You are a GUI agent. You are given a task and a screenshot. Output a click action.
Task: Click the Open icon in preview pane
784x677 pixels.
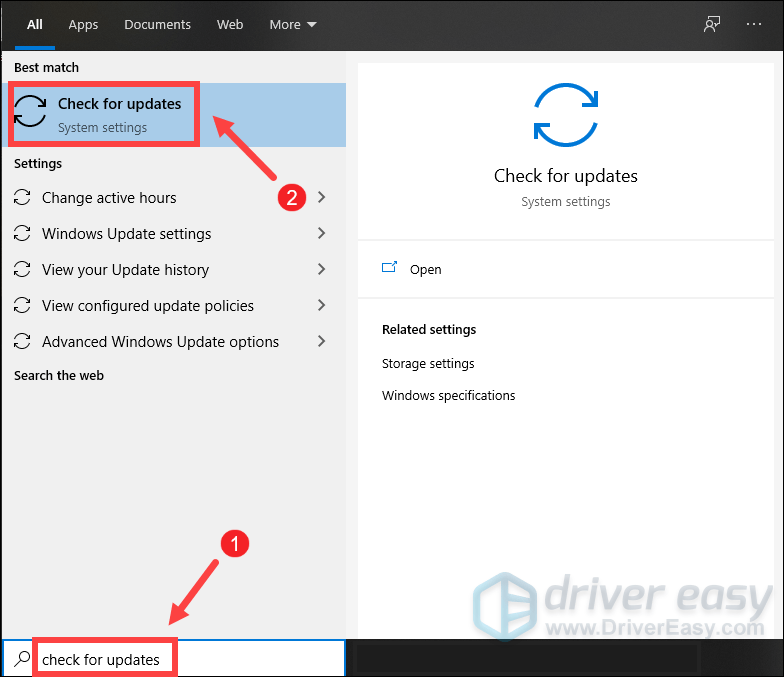390,269
